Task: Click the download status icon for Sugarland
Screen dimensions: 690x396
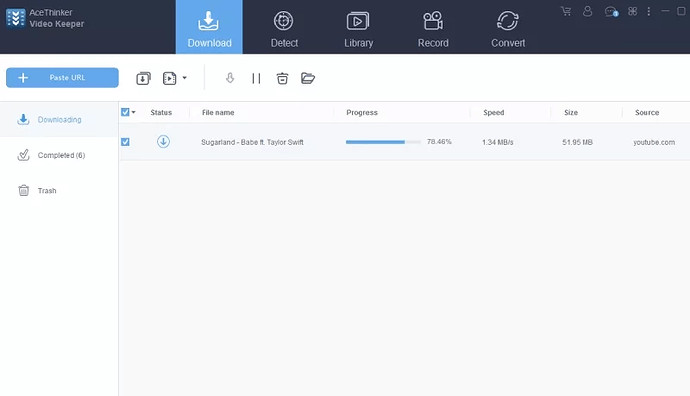Action: (x=163, y=142)
